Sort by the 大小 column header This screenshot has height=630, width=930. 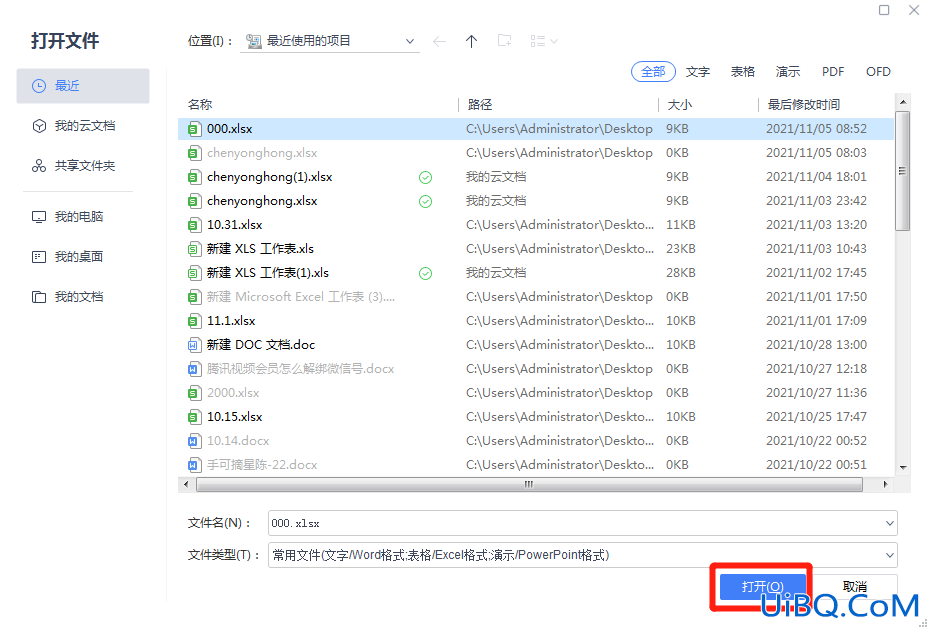pos(680,105)
